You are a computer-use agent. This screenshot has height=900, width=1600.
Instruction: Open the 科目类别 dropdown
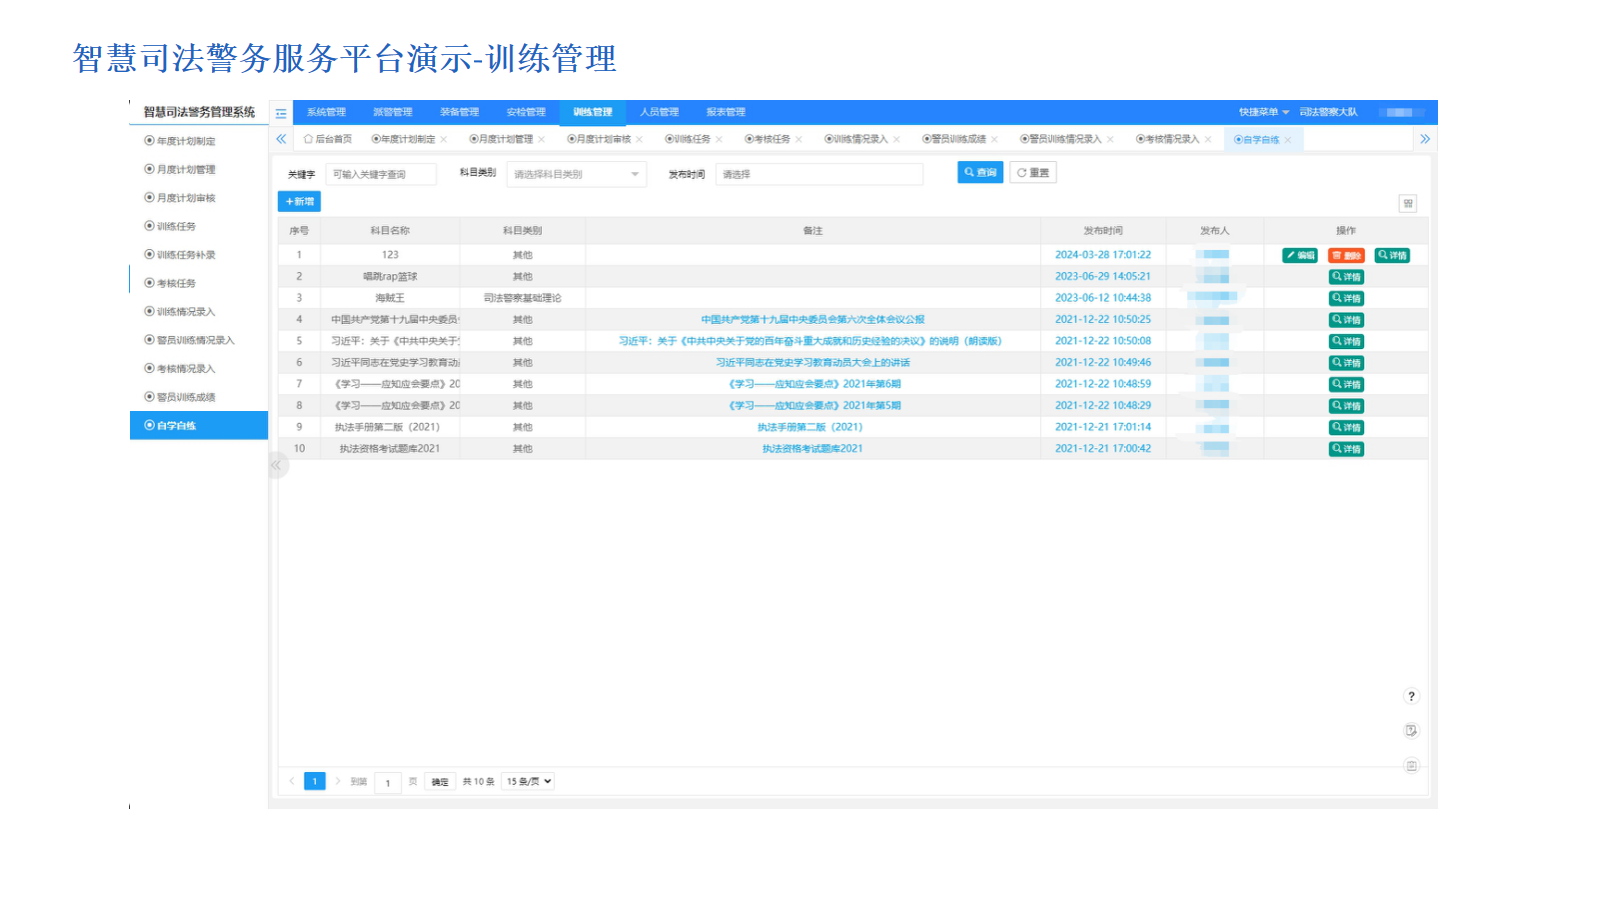point(577,174)
